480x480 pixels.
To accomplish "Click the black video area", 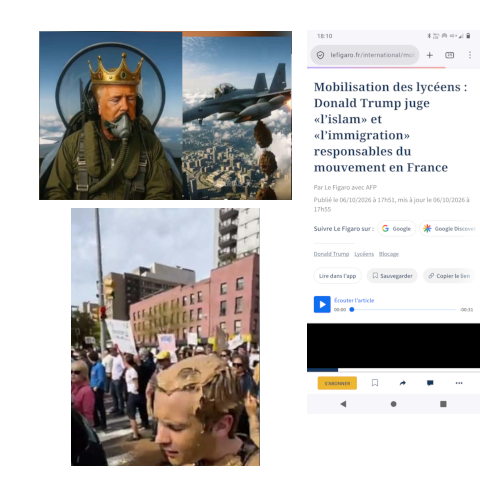I will (x=393, y=346).
